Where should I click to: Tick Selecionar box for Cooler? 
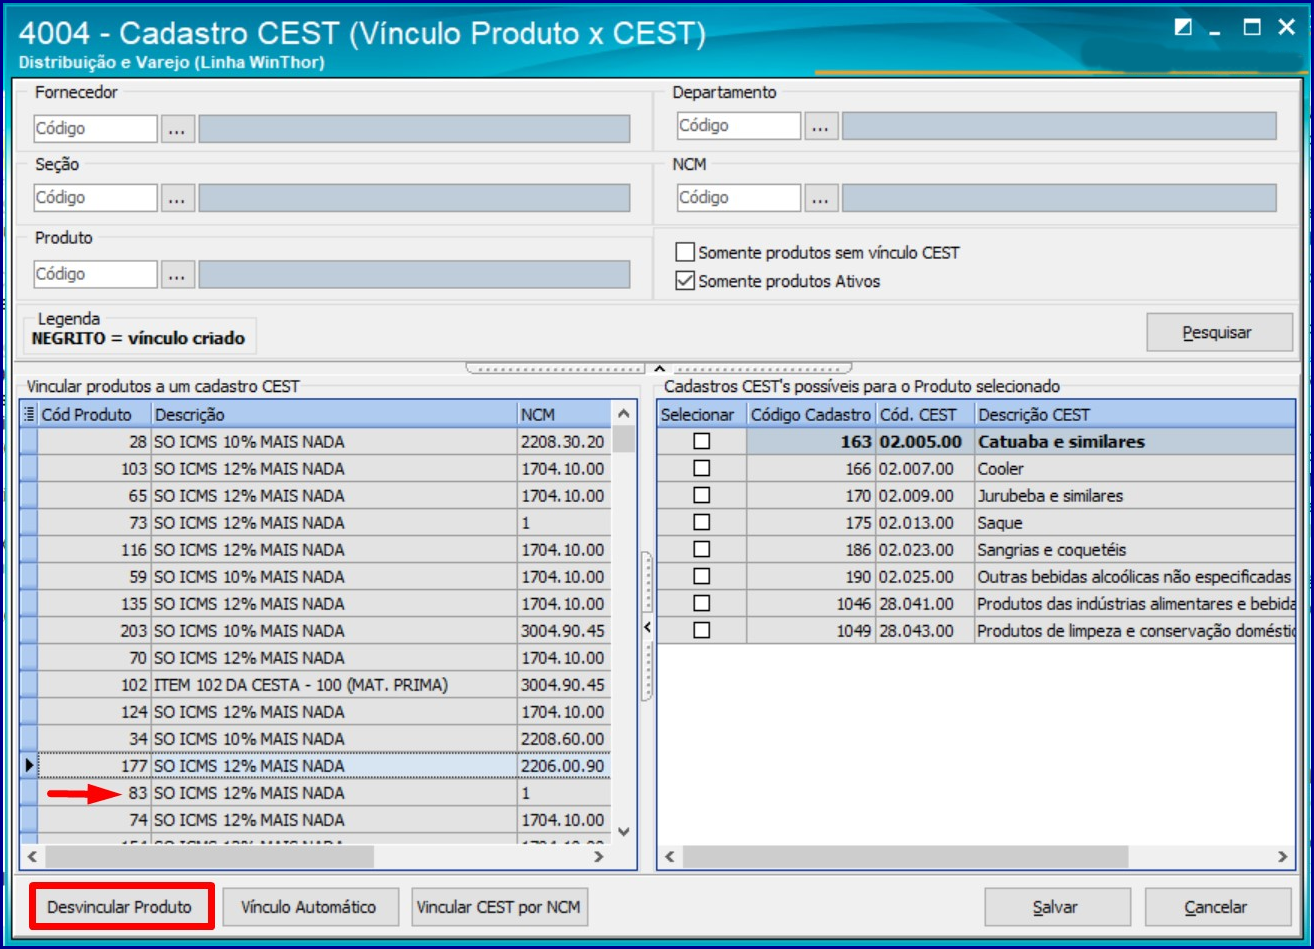pyautogui.click(x=702, y=468)
